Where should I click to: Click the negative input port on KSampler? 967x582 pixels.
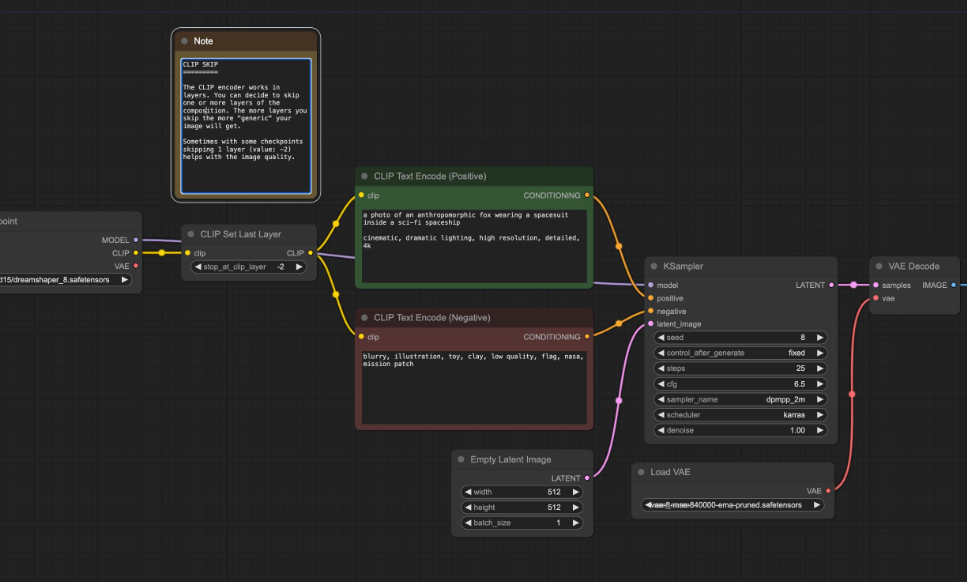(x=651, y=311)
